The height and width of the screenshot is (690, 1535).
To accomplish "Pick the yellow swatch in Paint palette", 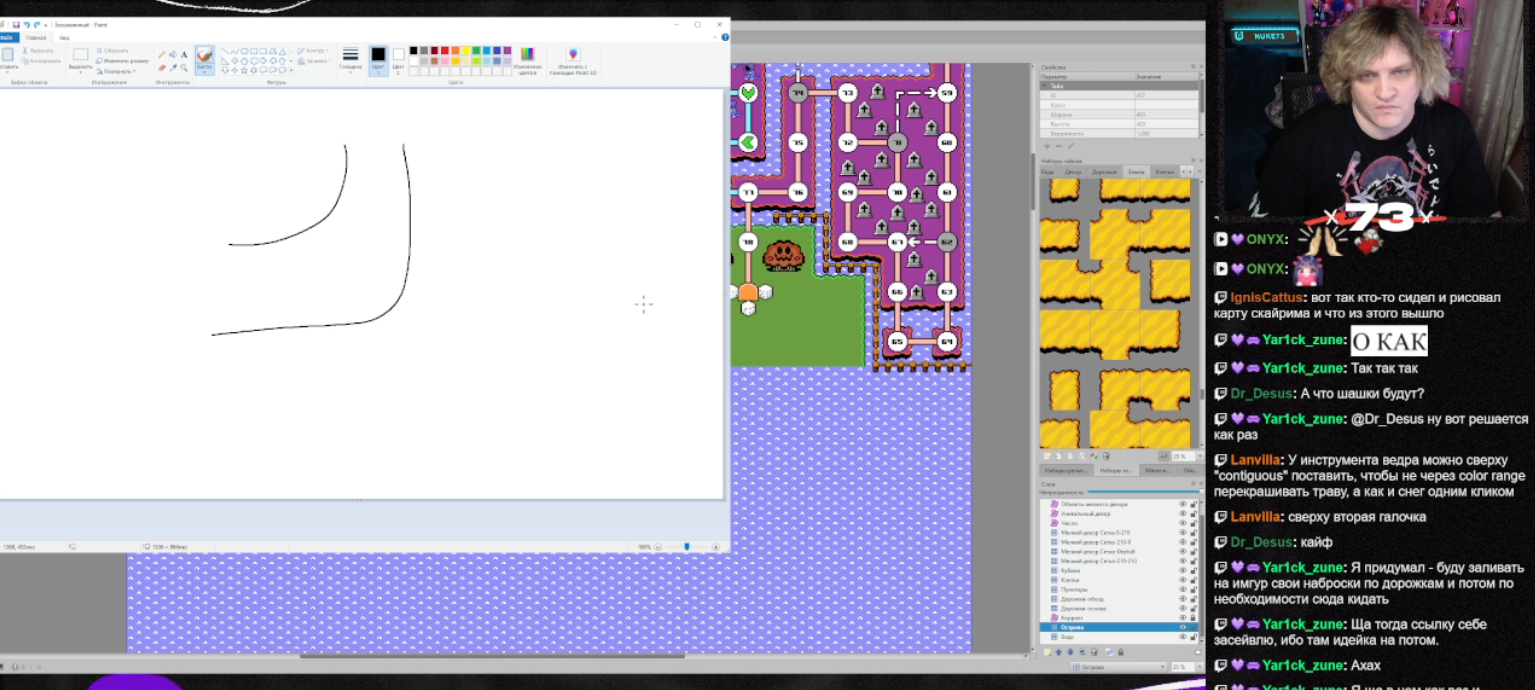I will click(x=466, y=50).
